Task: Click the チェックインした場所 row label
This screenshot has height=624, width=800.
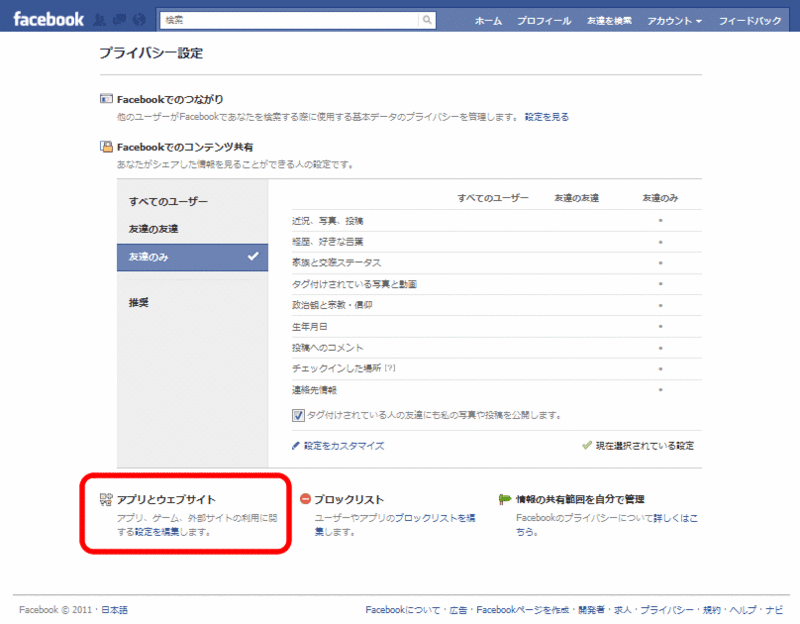Action: tap(336, 368)
